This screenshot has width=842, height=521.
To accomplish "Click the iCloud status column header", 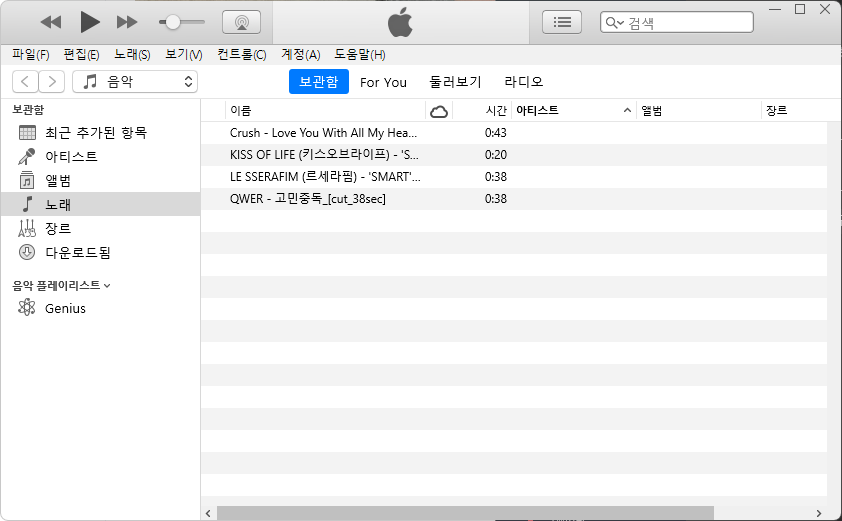I will (x=439, y=111).
